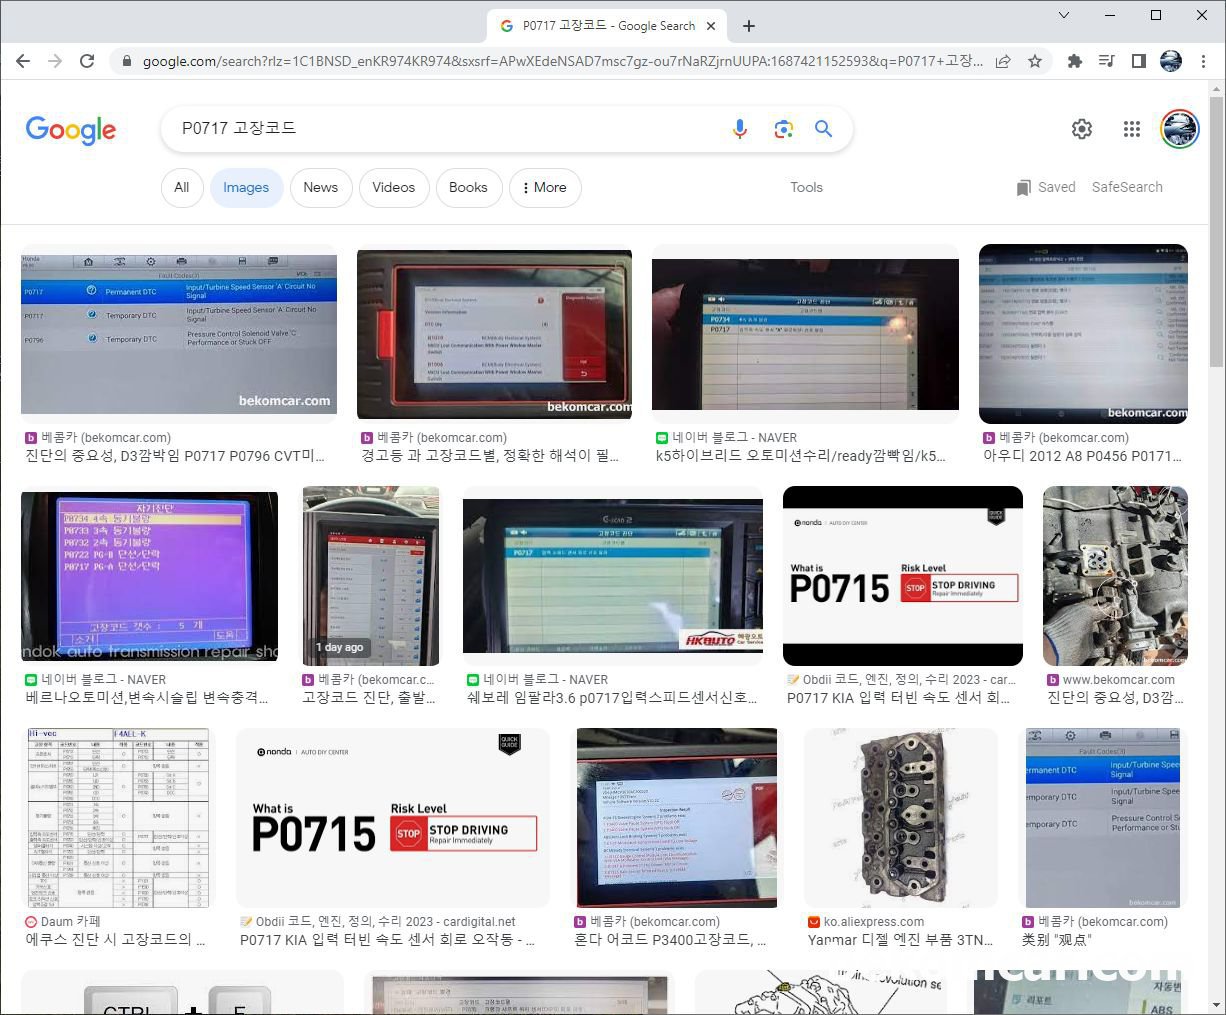
Task: Open Chrome's three-dot menu
Action: pos(1204,61)
